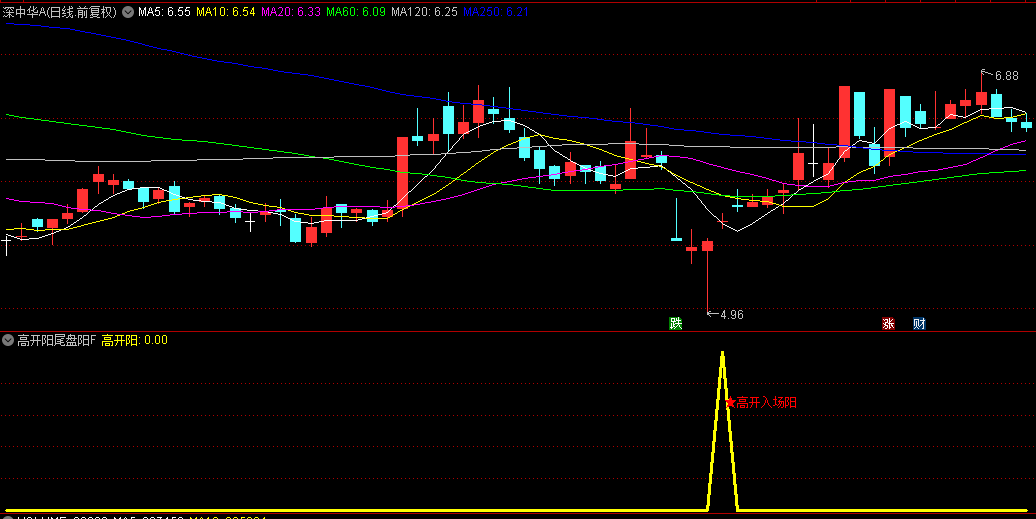This screenshot has width=1036, height=519.
Task: Expand the main chart indicator dropdown arrow
Action: [x=128, y=12]
